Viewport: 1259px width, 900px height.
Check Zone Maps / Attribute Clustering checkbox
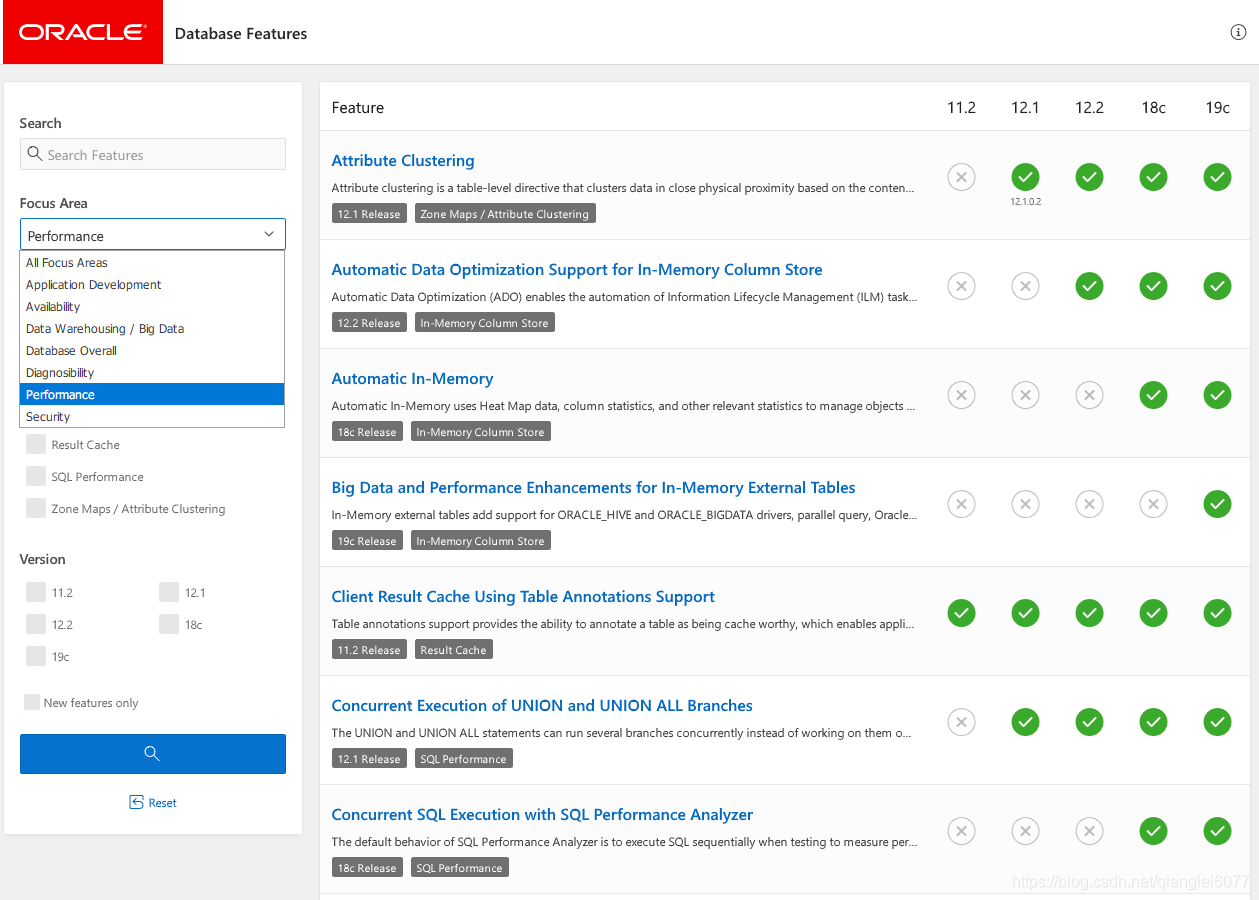tap(36, 509)
